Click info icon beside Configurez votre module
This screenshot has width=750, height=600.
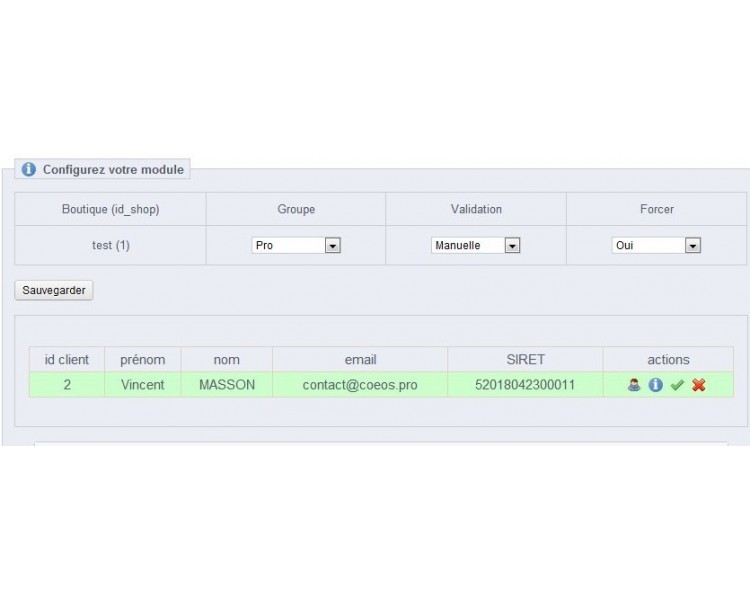tap(29, 170)
